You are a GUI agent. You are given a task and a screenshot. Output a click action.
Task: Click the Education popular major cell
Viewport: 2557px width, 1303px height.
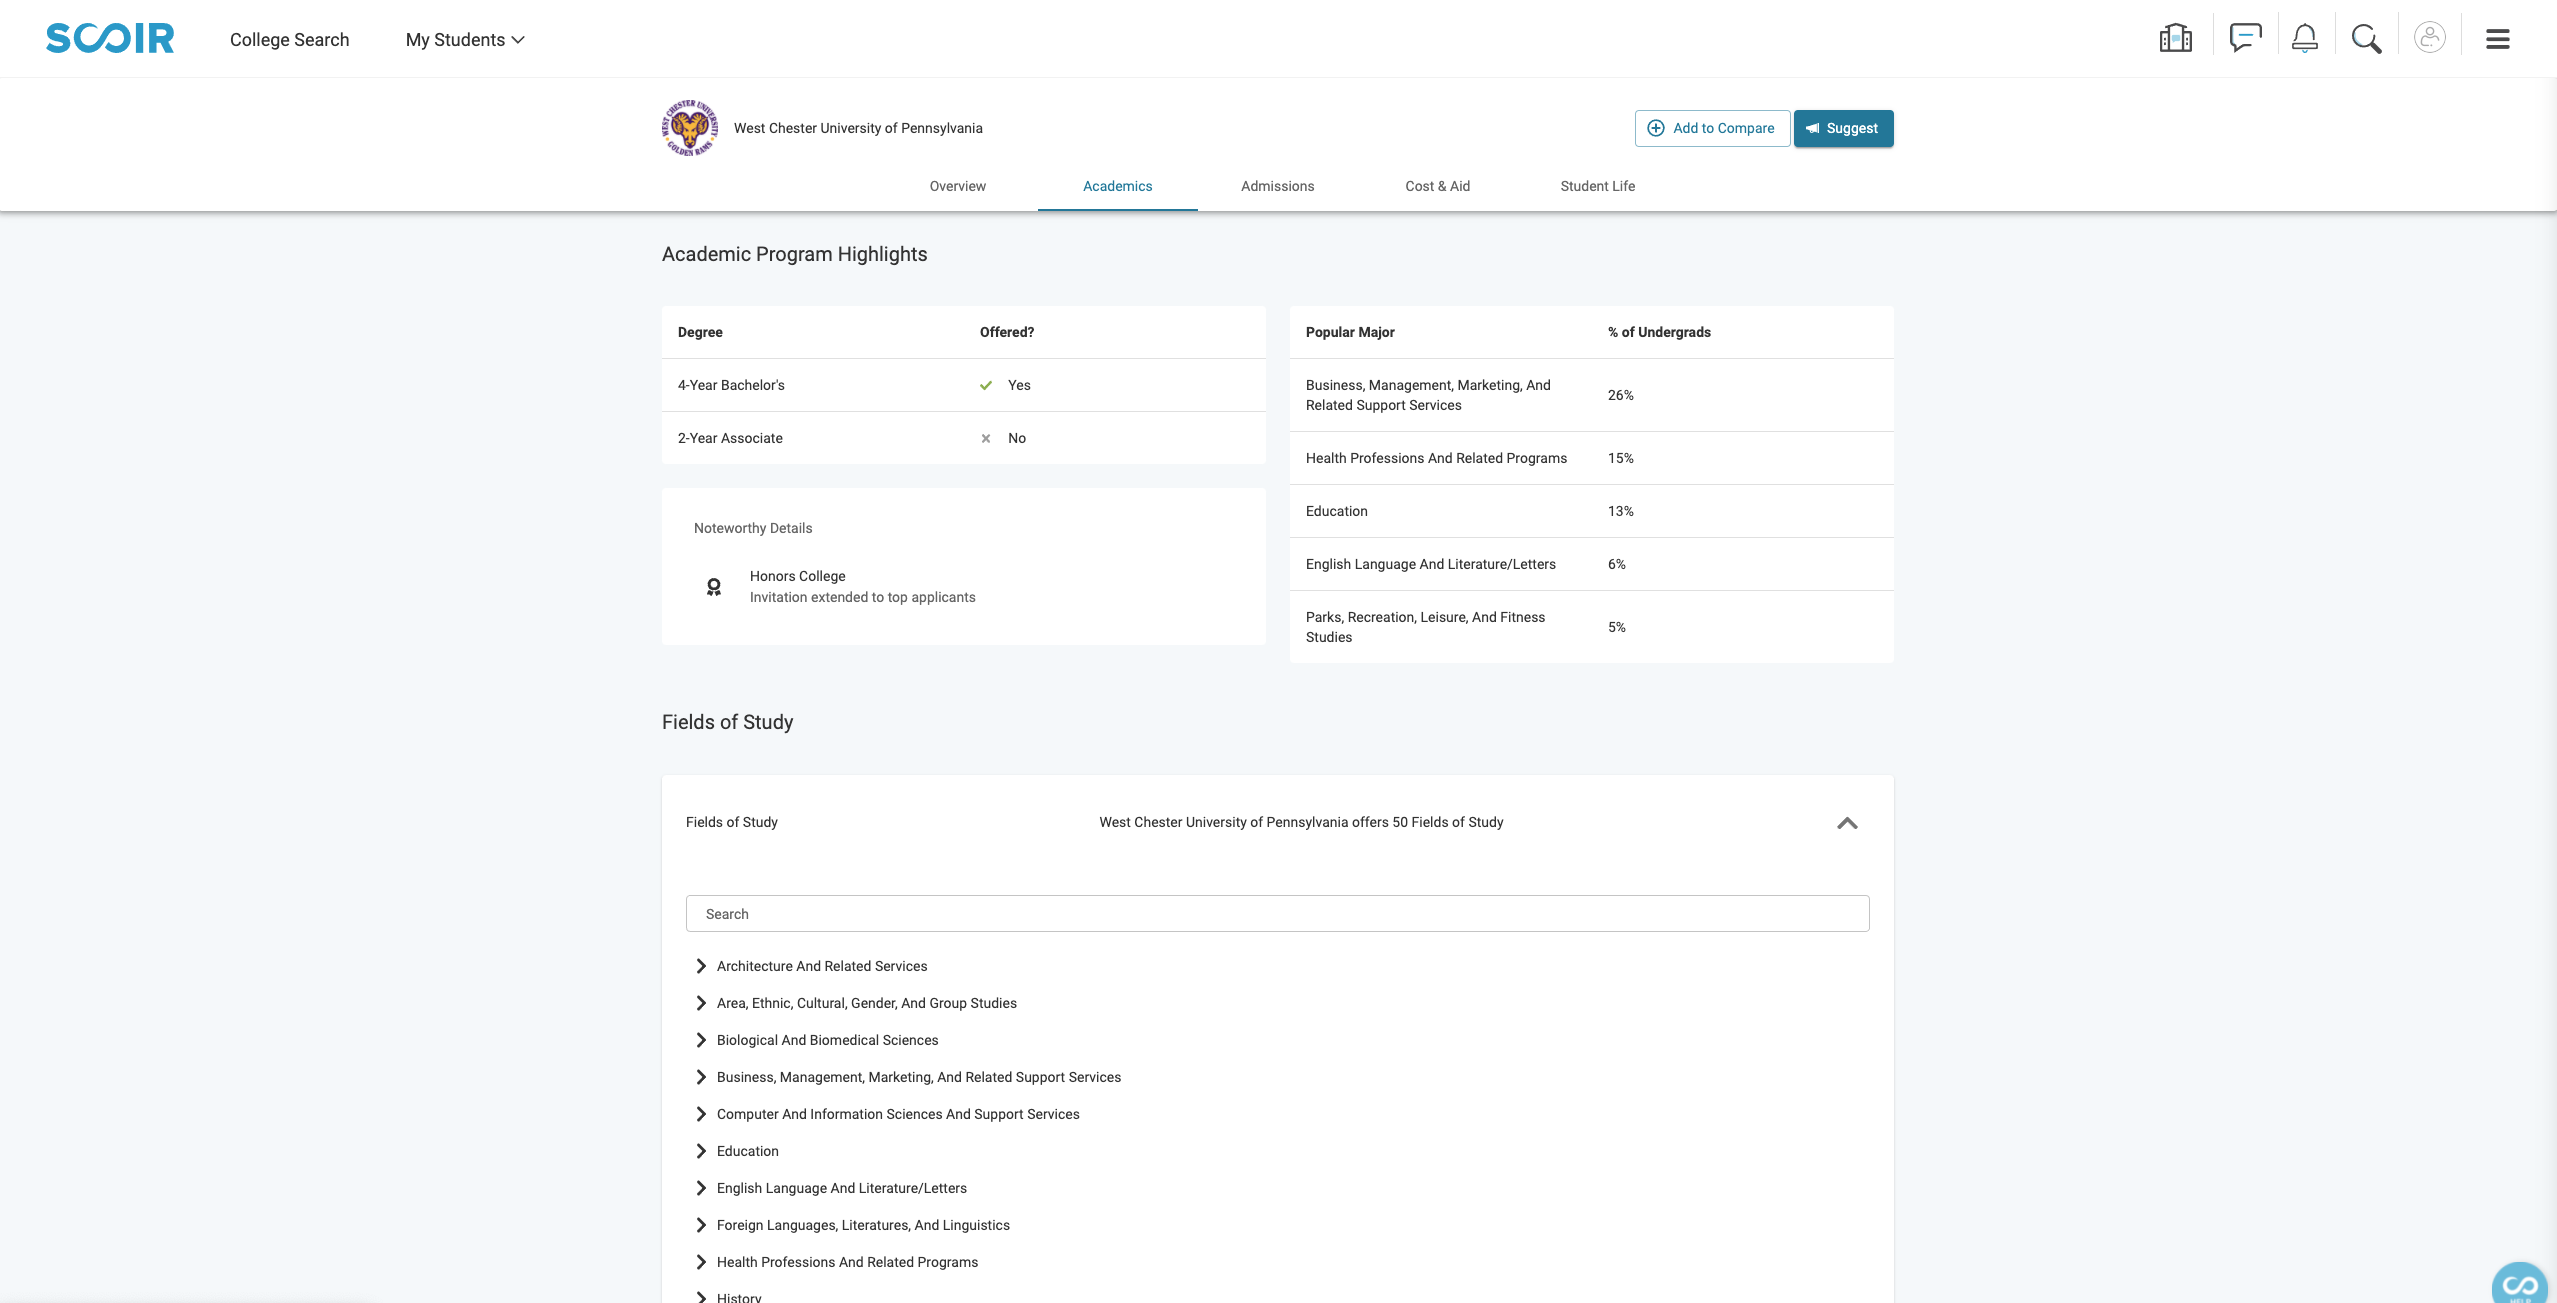(1337, 511)
